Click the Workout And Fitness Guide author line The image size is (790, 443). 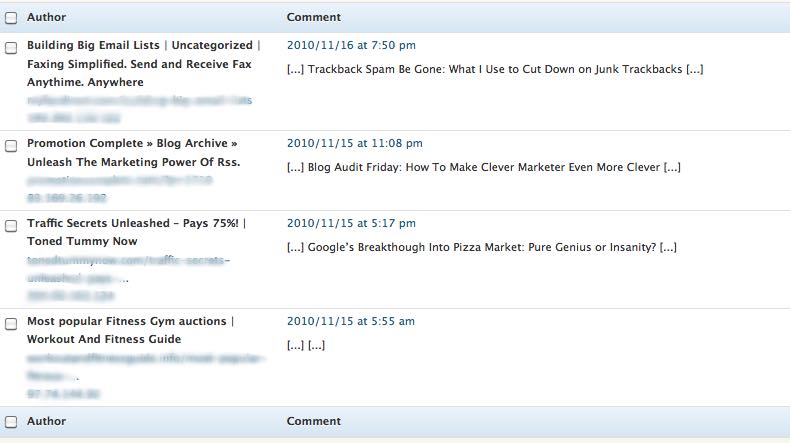click(x=104, y=339)
